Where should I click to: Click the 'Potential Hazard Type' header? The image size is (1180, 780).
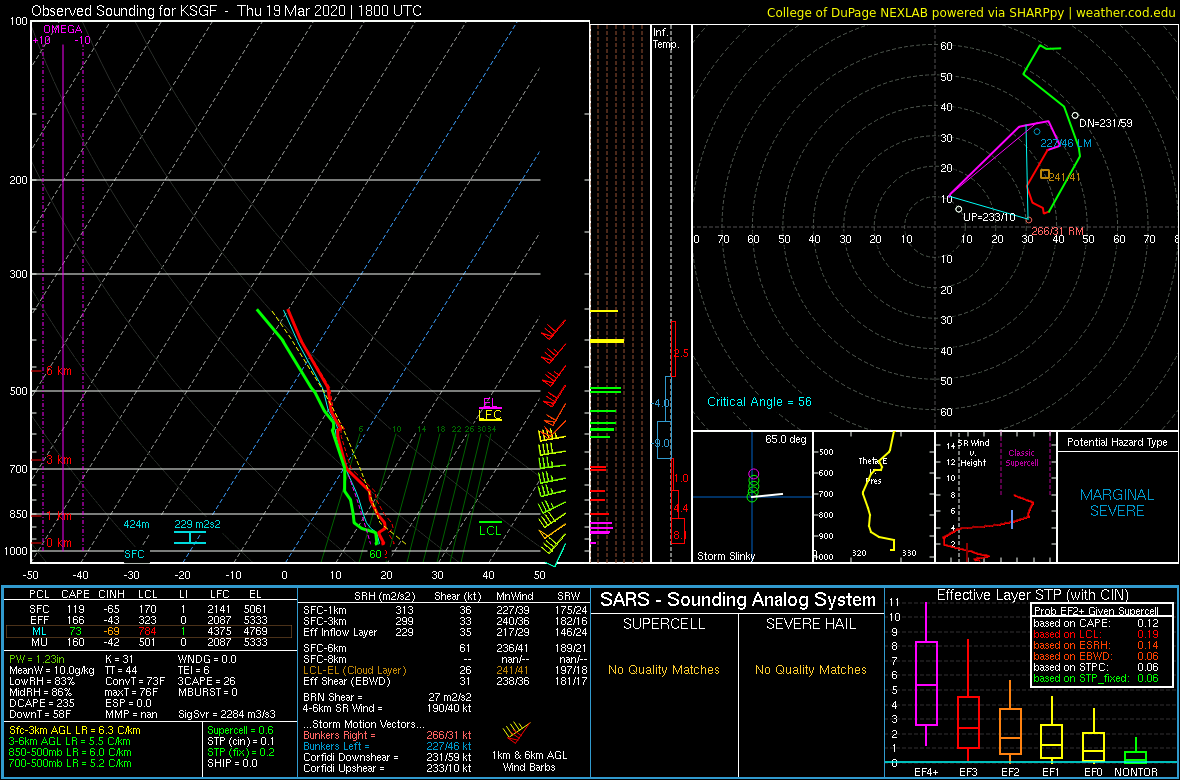click(1117, 443)
